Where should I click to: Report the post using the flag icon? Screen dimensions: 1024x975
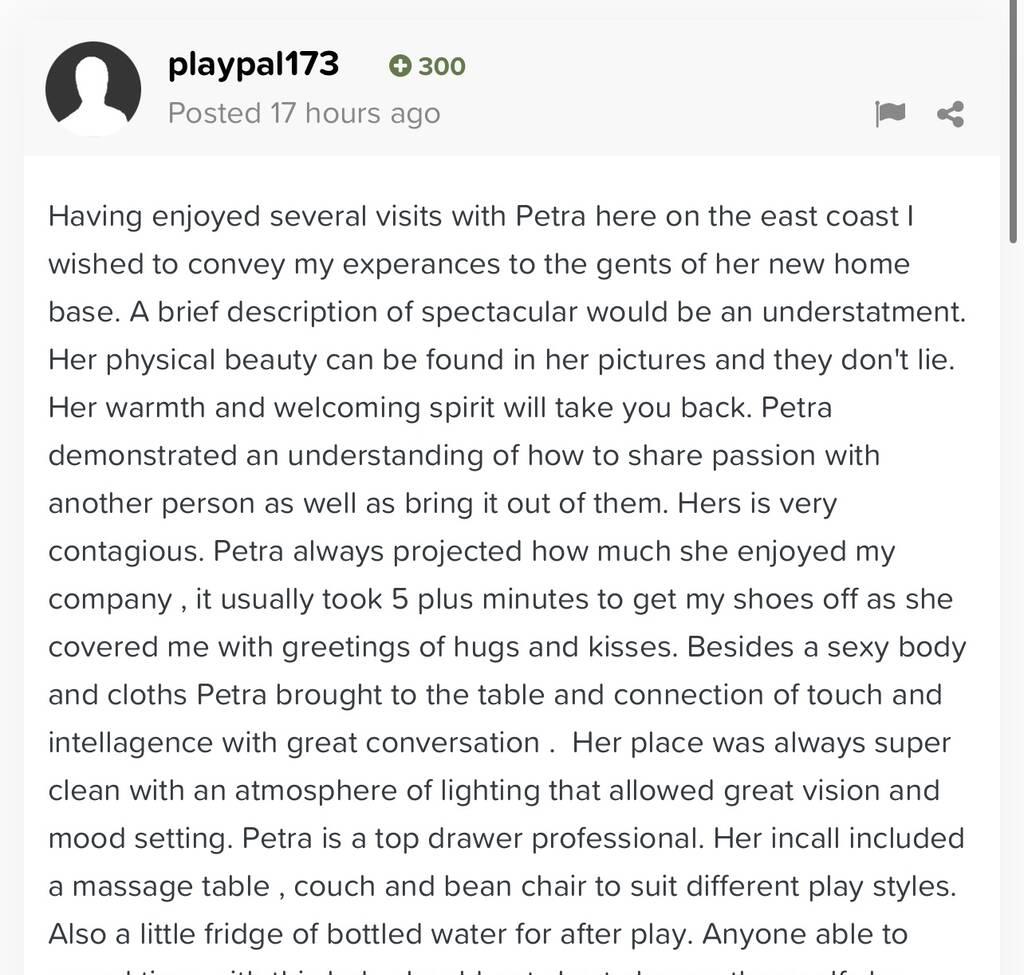point(890,114)
